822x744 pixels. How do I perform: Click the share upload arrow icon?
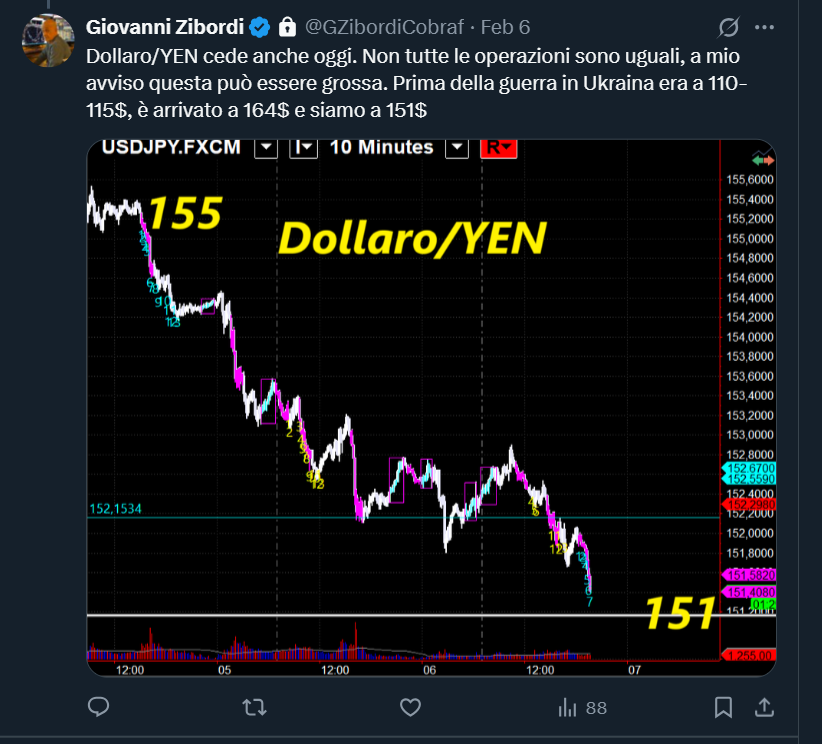coord(764,707)
